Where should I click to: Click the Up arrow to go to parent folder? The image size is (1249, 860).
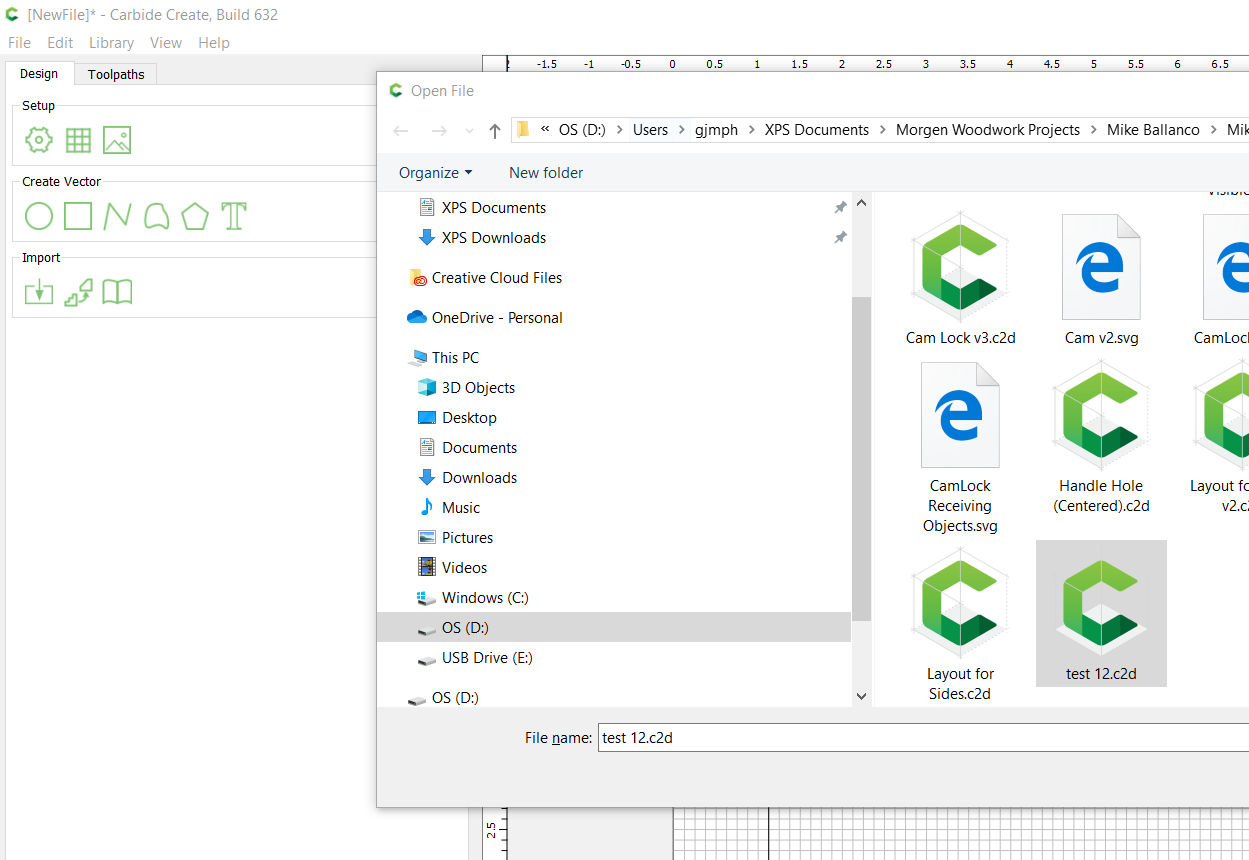point(494,131)
